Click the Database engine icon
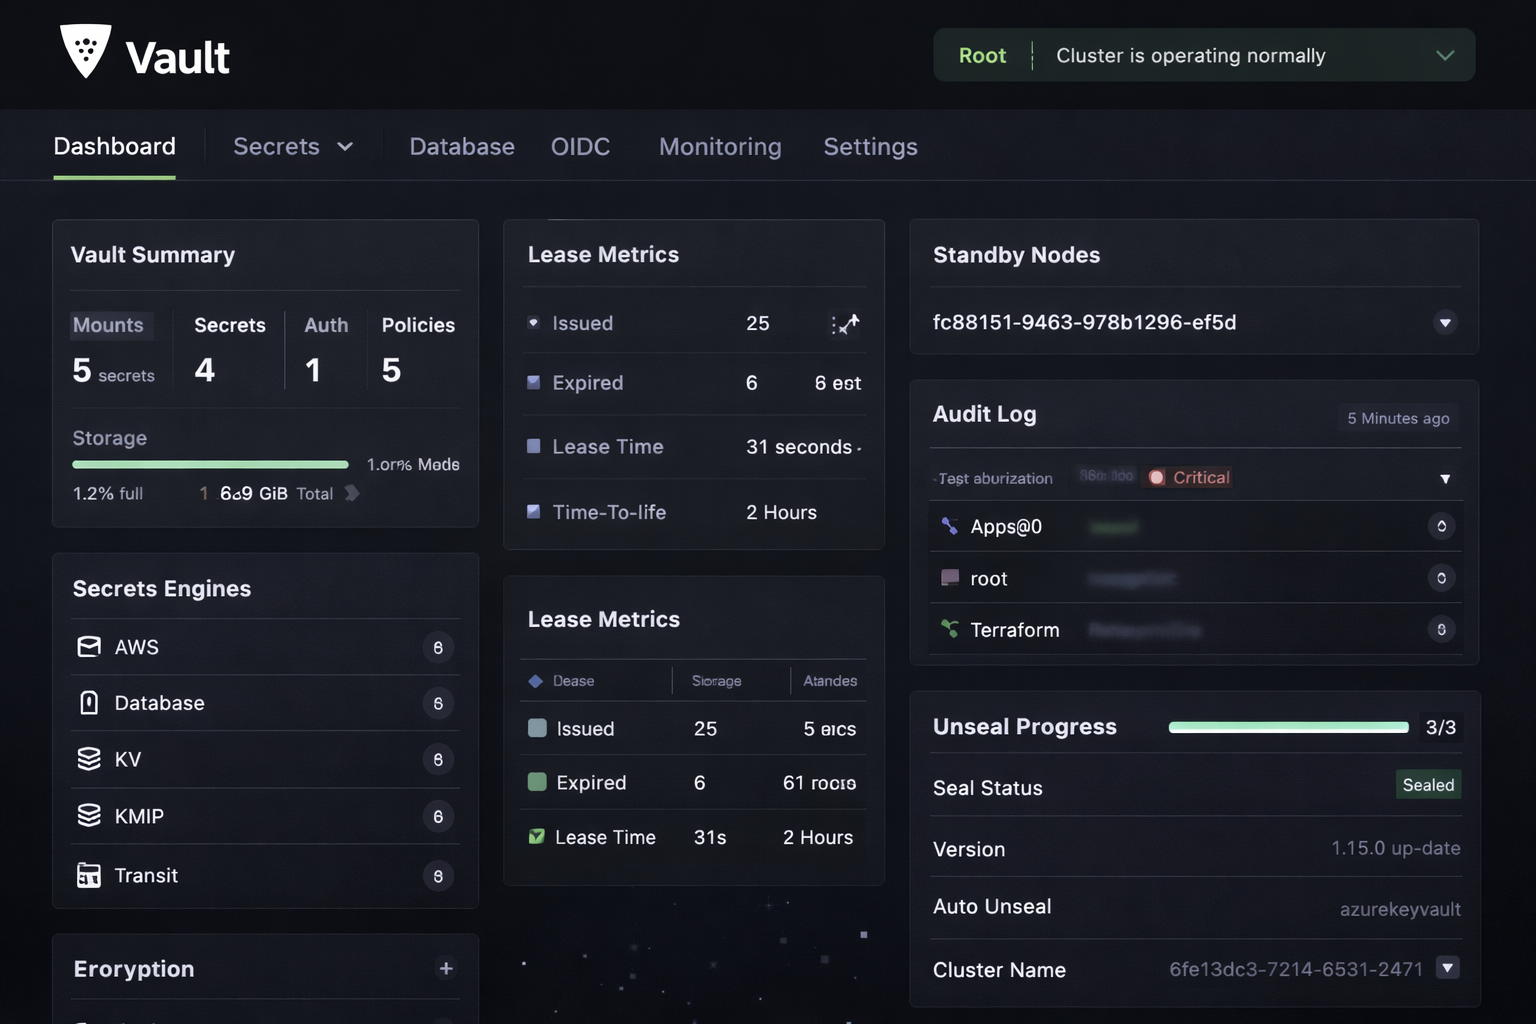The image size is (1536, 1024). [89, 703]
